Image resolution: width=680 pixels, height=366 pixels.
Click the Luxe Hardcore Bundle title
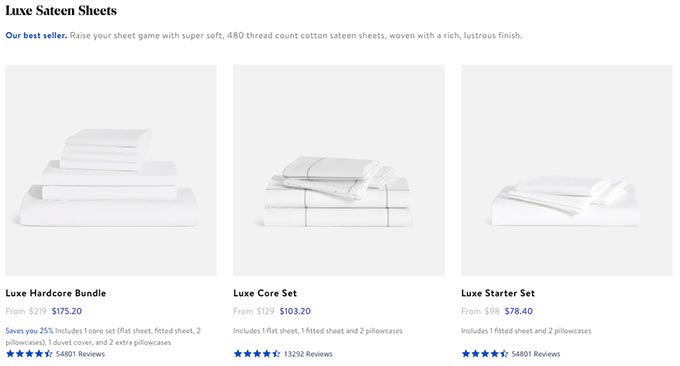(x=56, y=293)
